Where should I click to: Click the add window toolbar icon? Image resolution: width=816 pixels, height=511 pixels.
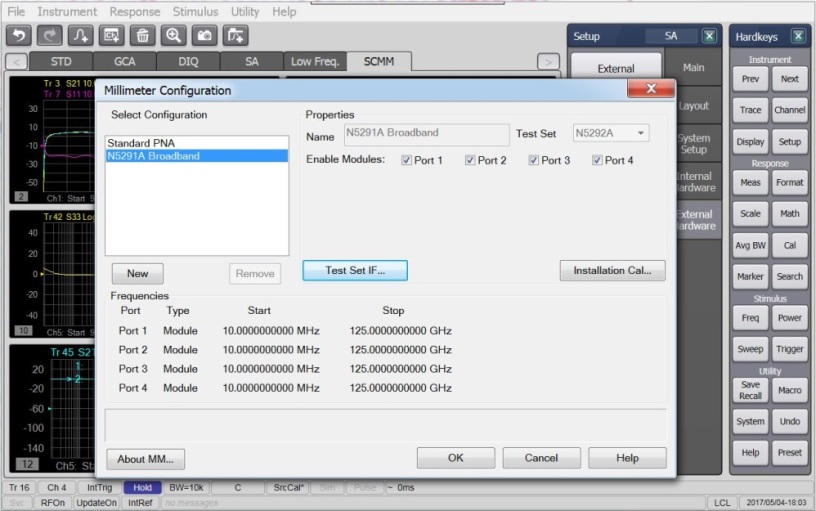[111, 35]
